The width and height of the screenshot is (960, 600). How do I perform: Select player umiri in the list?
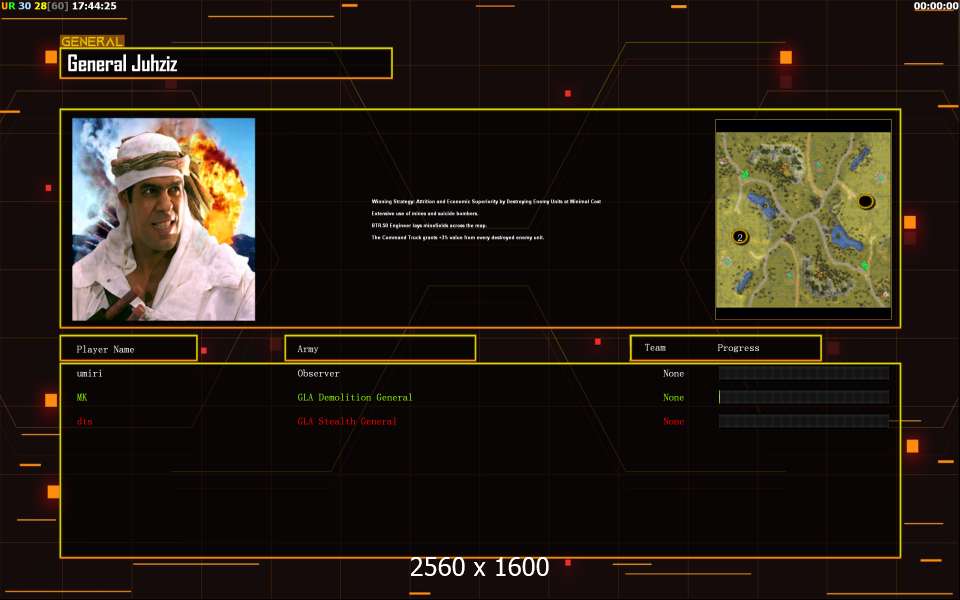(89, 373)
